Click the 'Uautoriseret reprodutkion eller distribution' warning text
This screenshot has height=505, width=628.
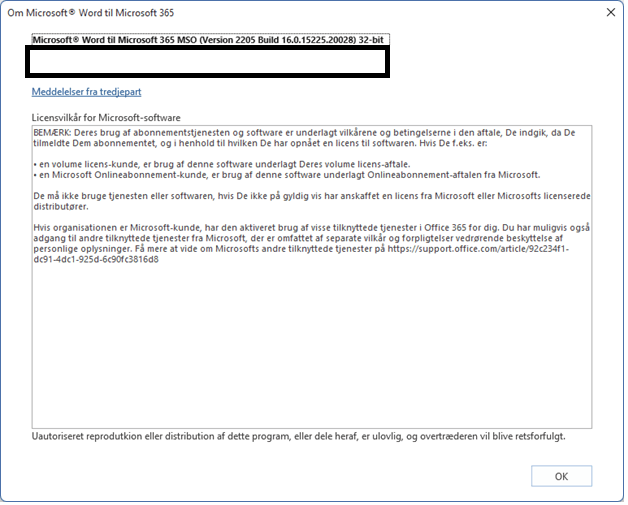pyautogui.click(x=298, y=436)
